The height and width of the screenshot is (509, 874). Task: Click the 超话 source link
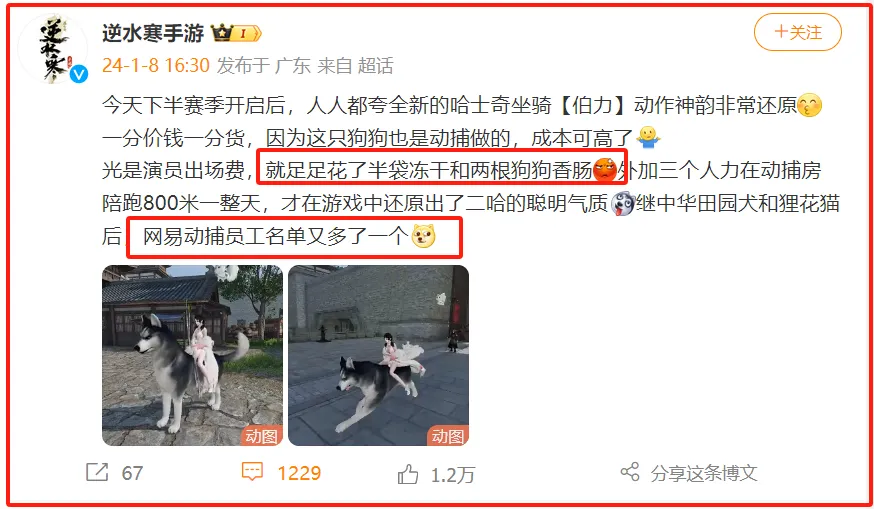[376, 66]
